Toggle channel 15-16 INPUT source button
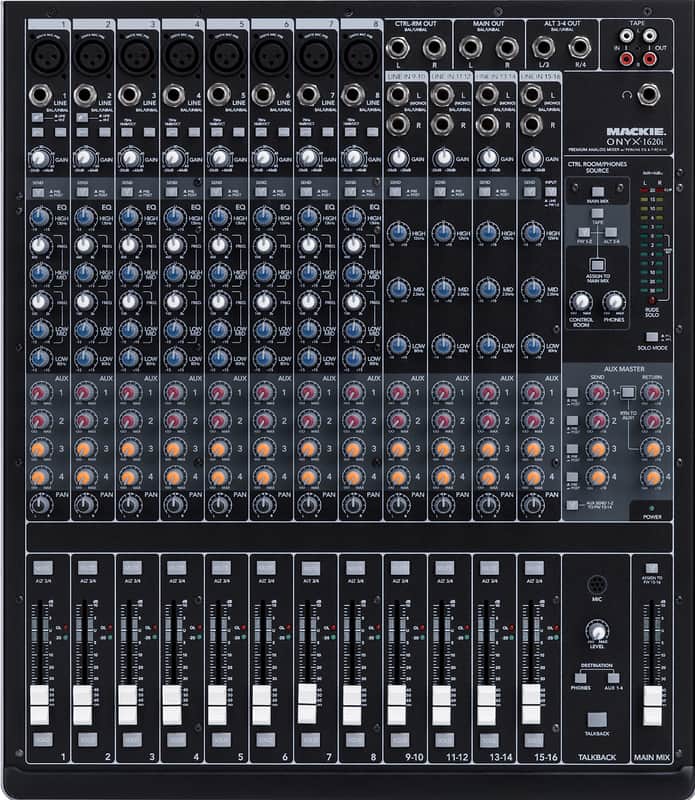The height and width of the screenshot is (800, 695). tap(551, 192)
